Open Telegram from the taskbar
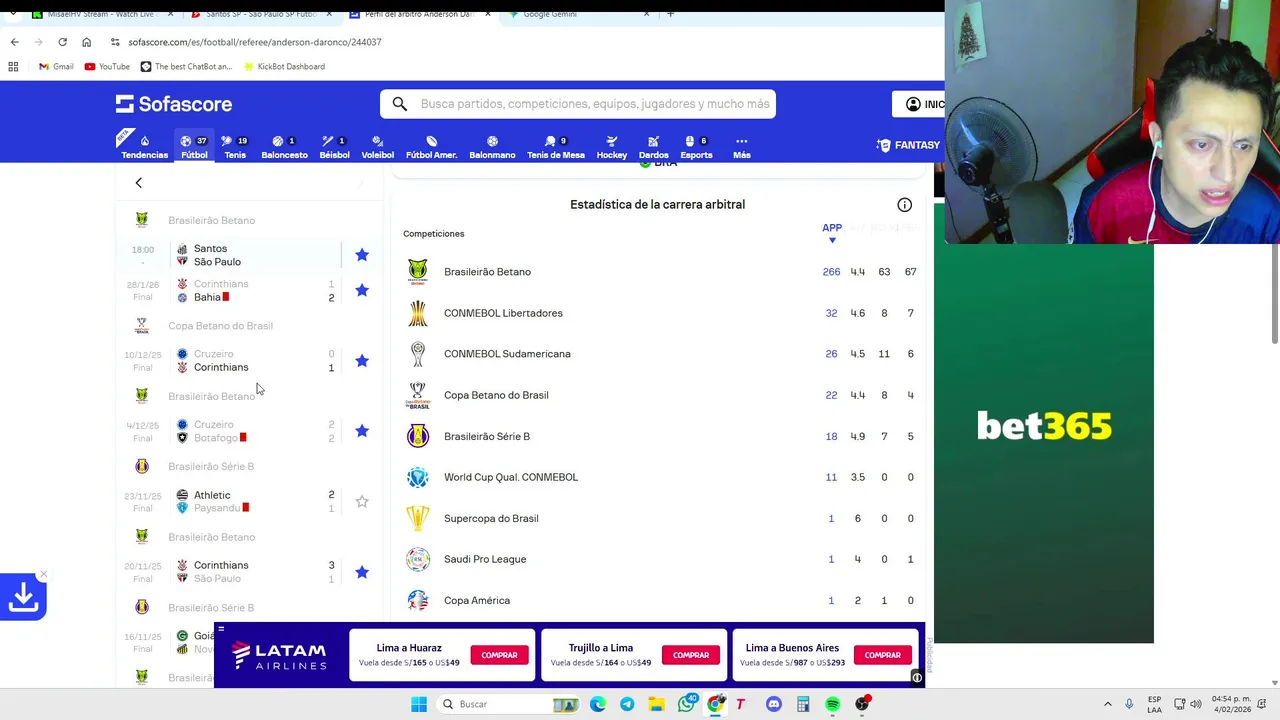Screen dimensions: 1280x720 click(x=627, y=704)
